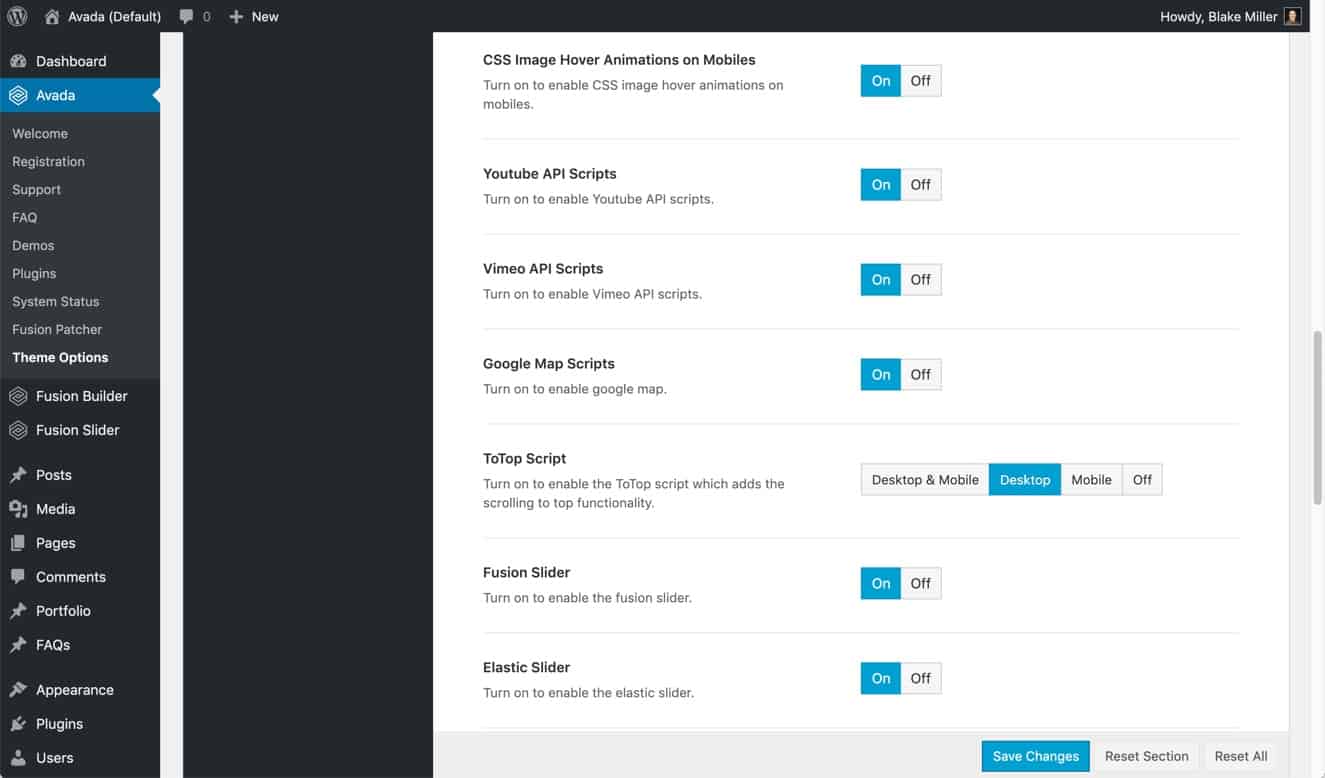Turn off CSS Image Hover Animations on Mobiles
The image size is (1325, 778).
(x=921, y=81)
